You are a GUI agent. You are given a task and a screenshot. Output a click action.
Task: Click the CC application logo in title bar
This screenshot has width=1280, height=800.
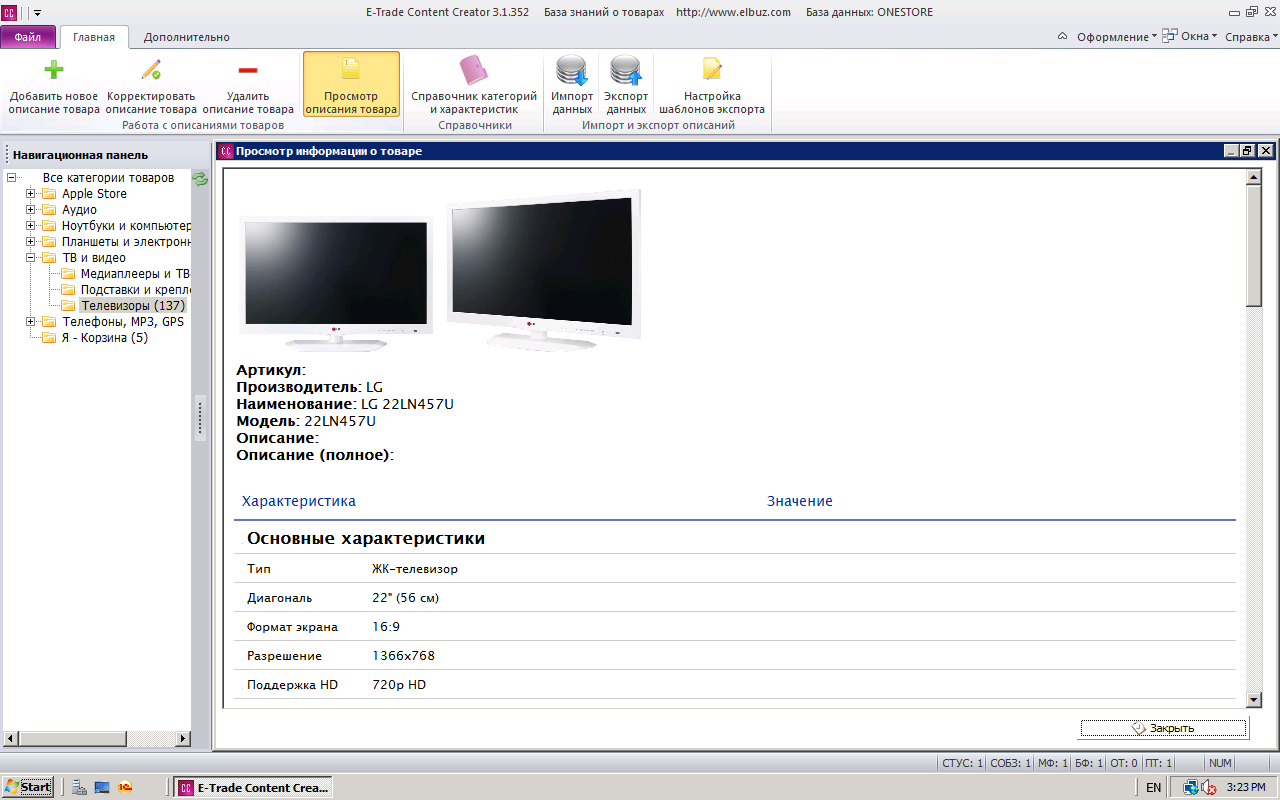pyautogui.click(x=8, y=12)
